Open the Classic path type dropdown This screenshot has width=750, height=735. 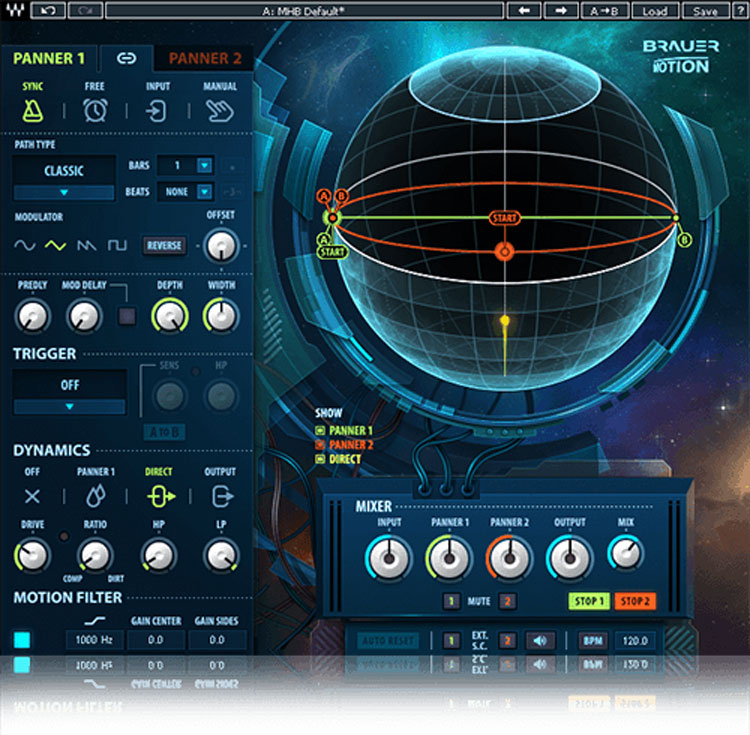pos(64,192)
